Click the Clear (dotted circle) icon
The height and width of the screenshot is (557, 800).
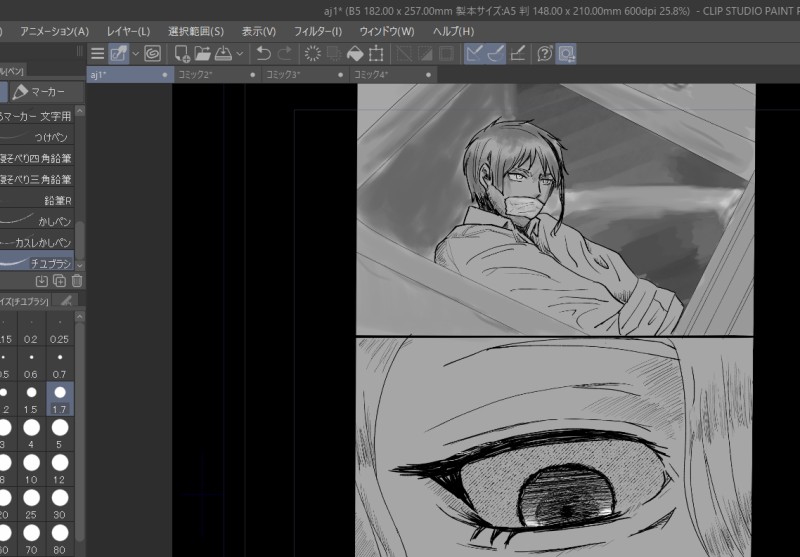(x=313, y=54)
